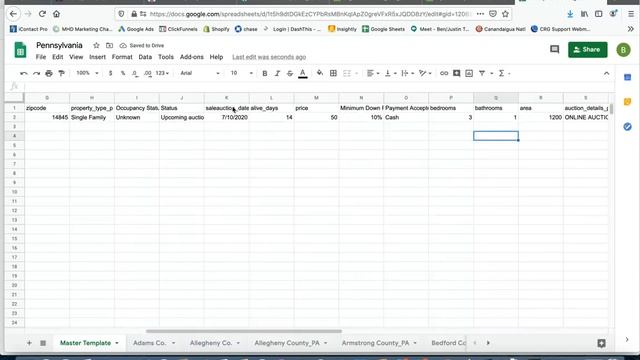Click 'Last edit was seconds ago' link
Viewport: 640px width, 360px height.
(x=269, y=57)
